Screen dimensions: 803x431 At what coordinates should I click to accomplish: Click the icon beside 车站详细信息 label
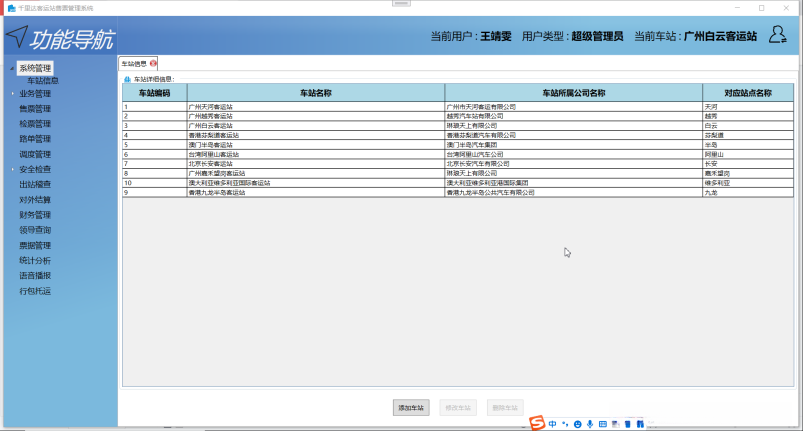[128, 79]
